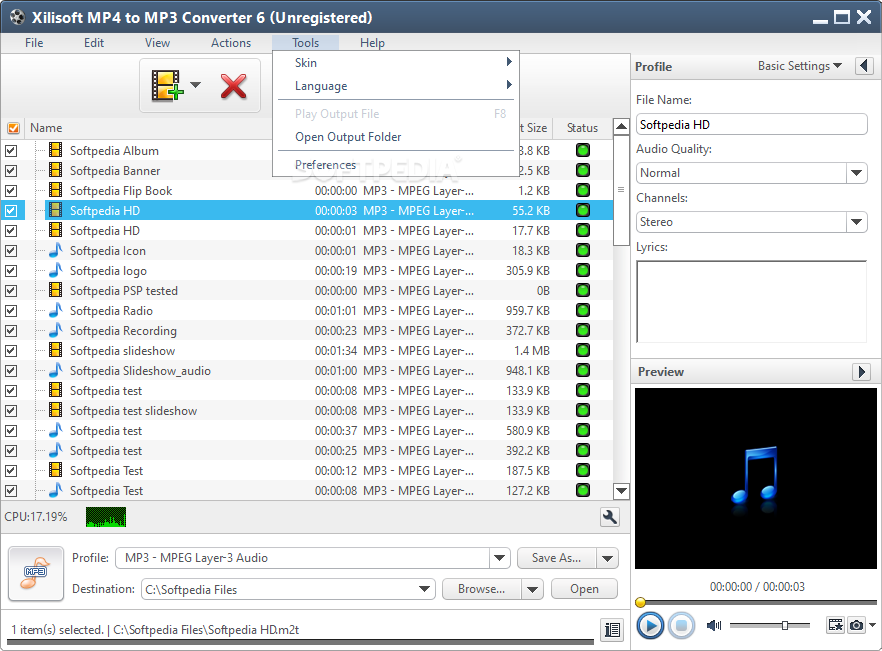Collapse the Profile panel with left arrow
This screenshot has height=651, width=882.
coord(865,66)
